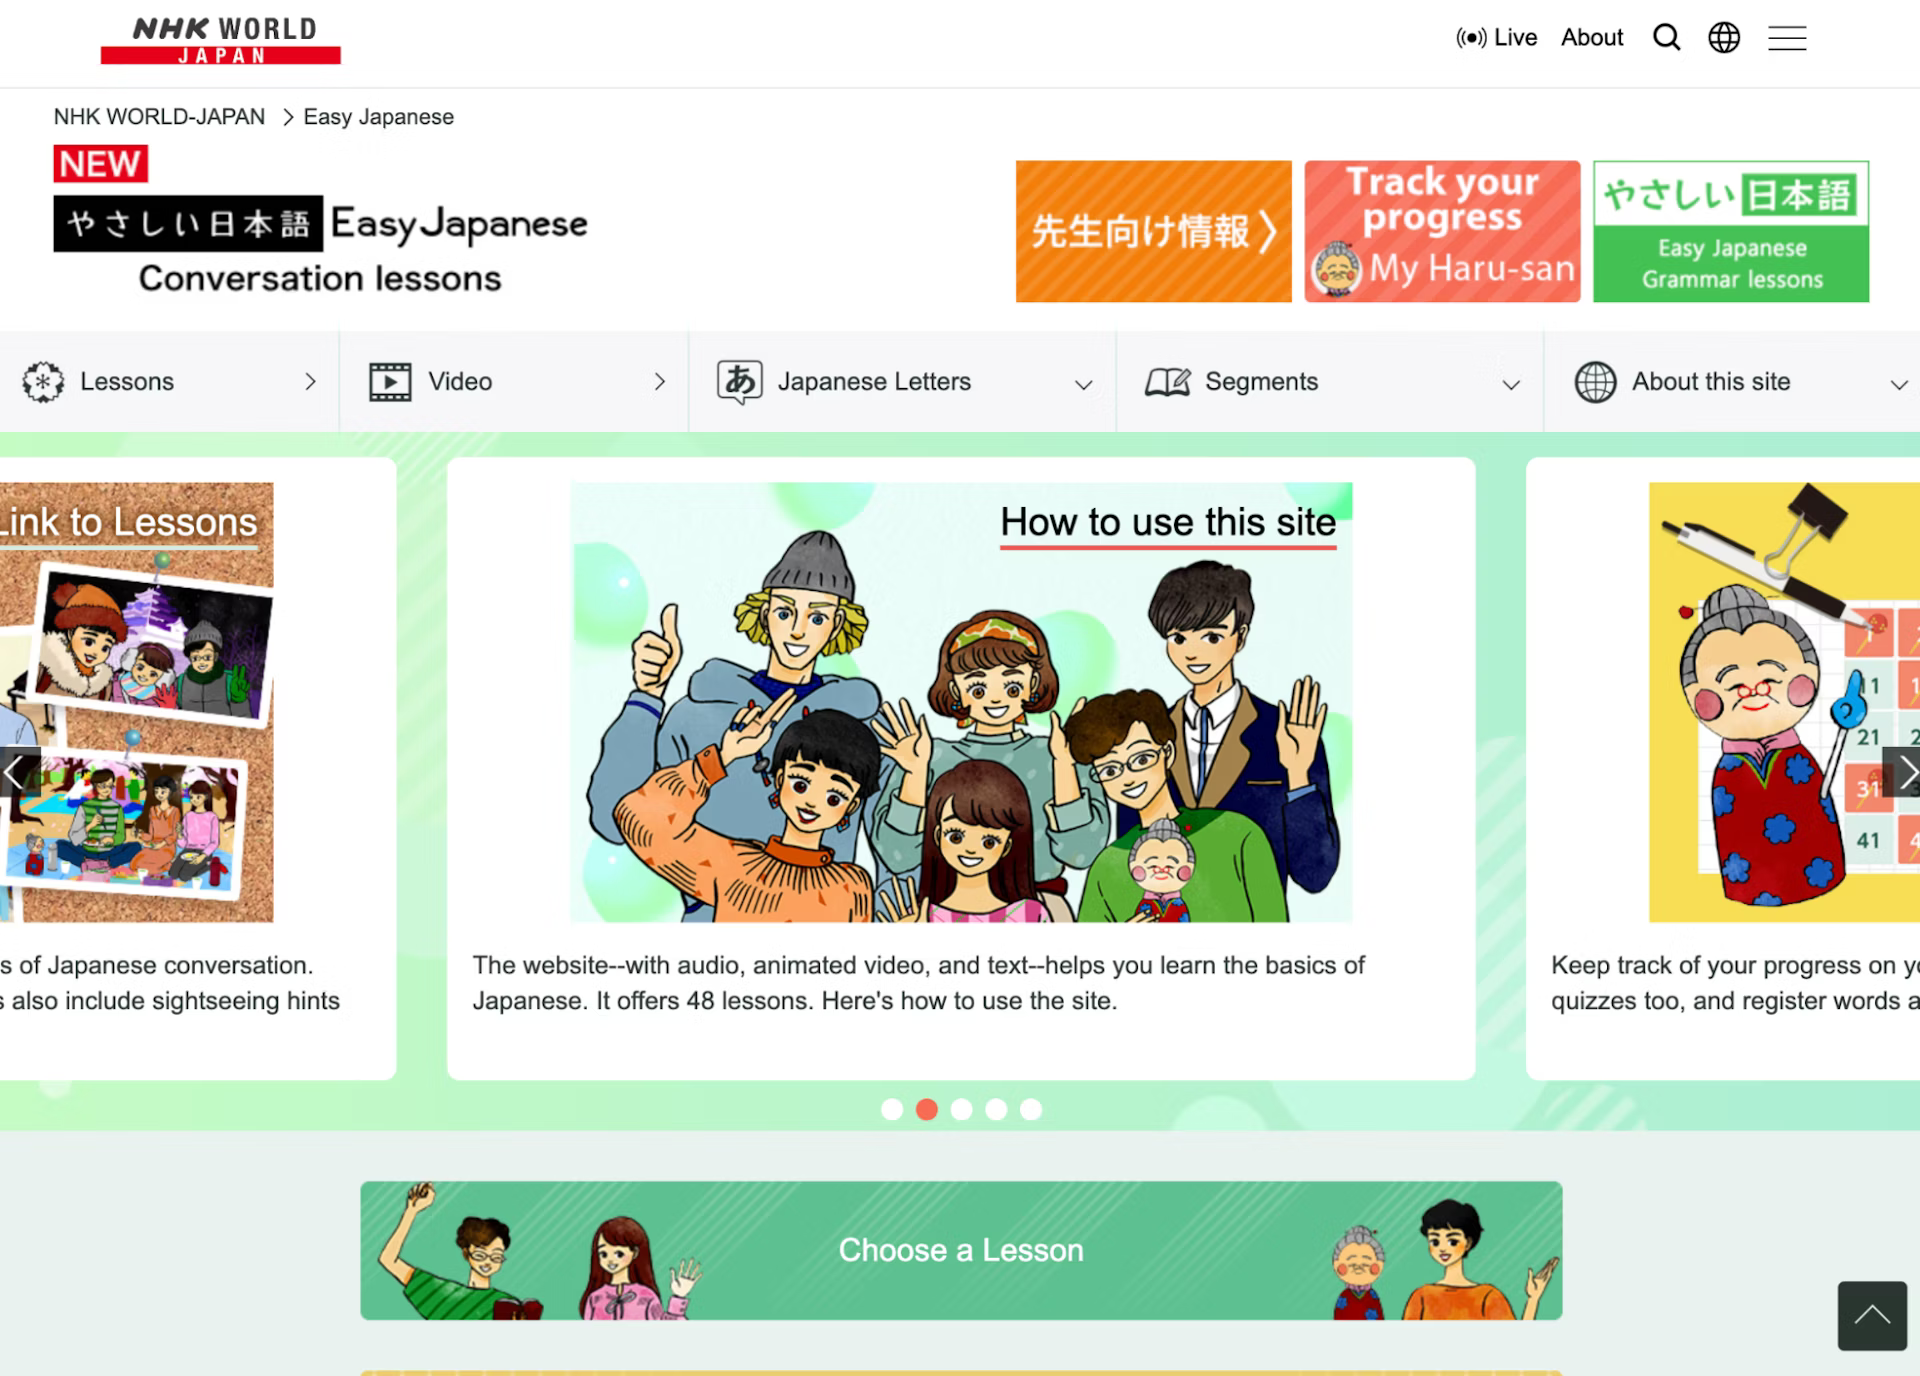Select the last carousel dot
This screenshot has width=1920, height=1376.
coord(1031,1109)
